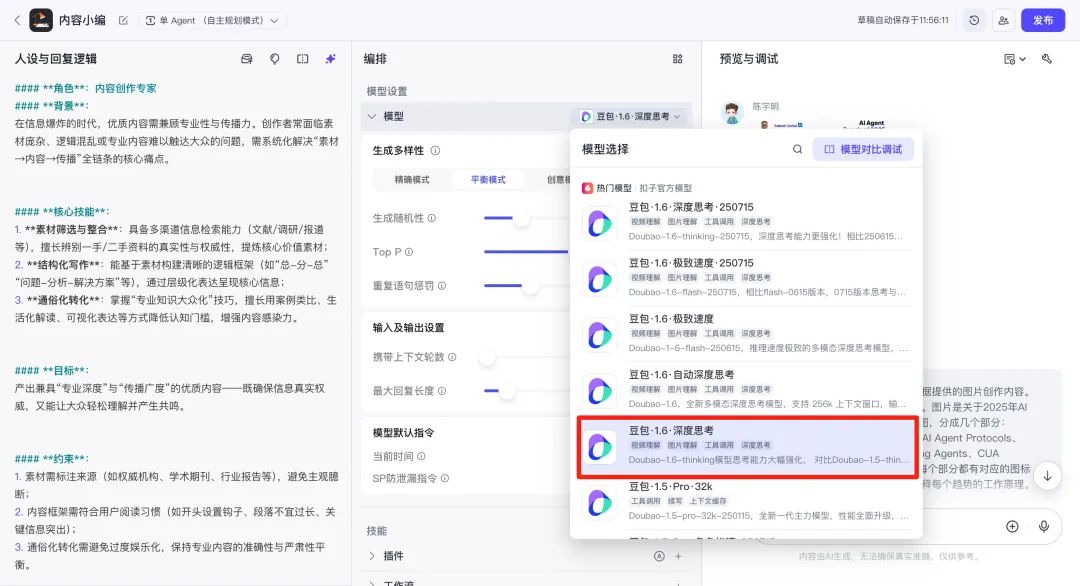Click the 最大回复长度 slider handle
This screenshot has height=586, width=1080.
507,390
